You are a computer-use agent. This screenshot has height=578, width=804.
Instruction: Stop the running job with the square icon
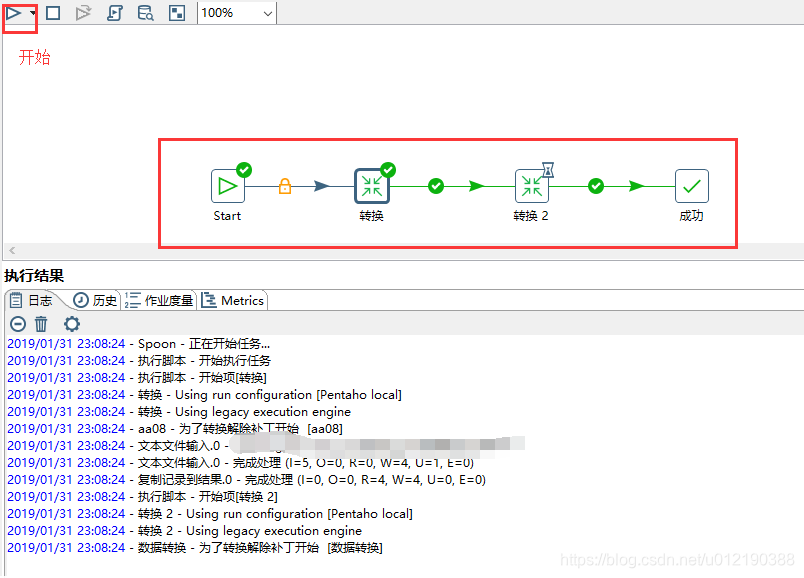(53, 13)
